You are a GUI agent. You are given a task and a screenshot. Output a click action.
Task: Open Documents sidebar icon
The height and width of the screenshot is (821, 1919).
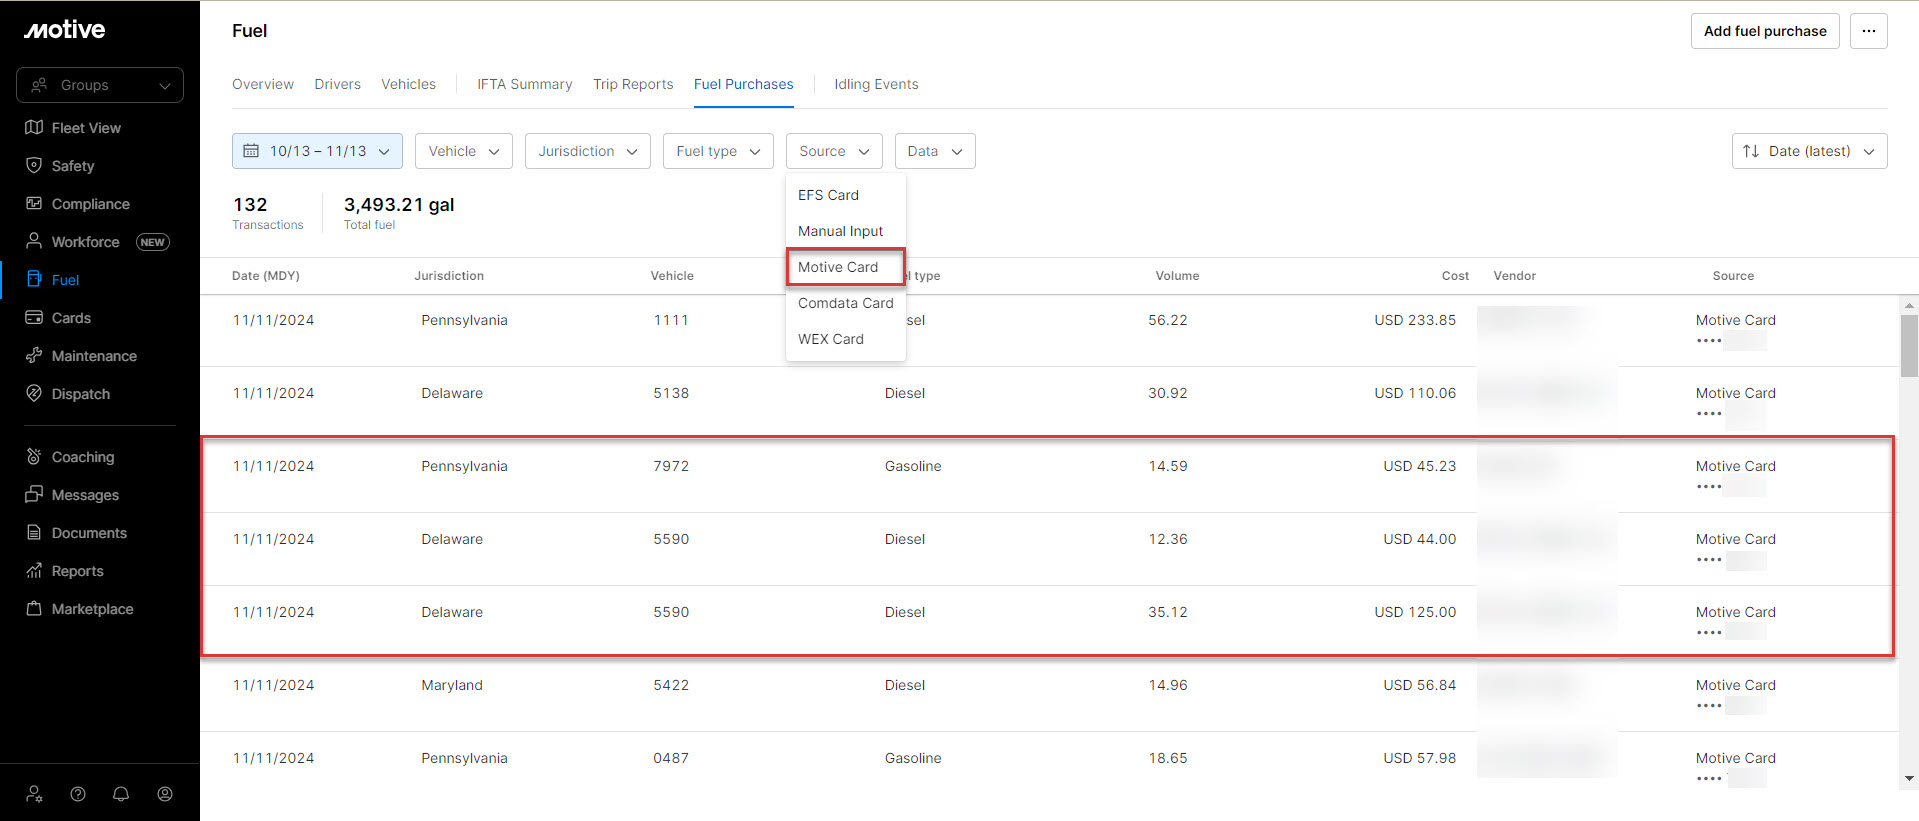[34, 532]
